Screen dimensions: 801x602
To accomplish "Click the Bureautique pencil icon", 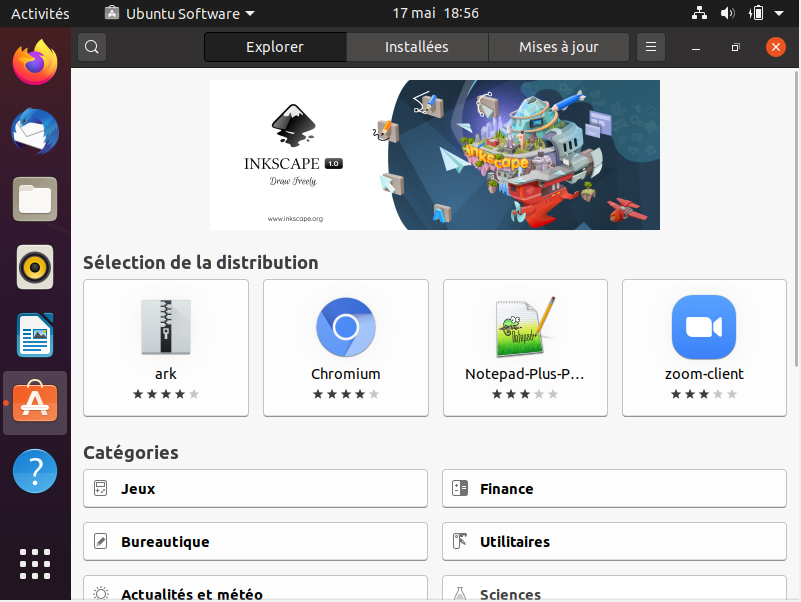I will pyautogui.click(x=101, y=541).
